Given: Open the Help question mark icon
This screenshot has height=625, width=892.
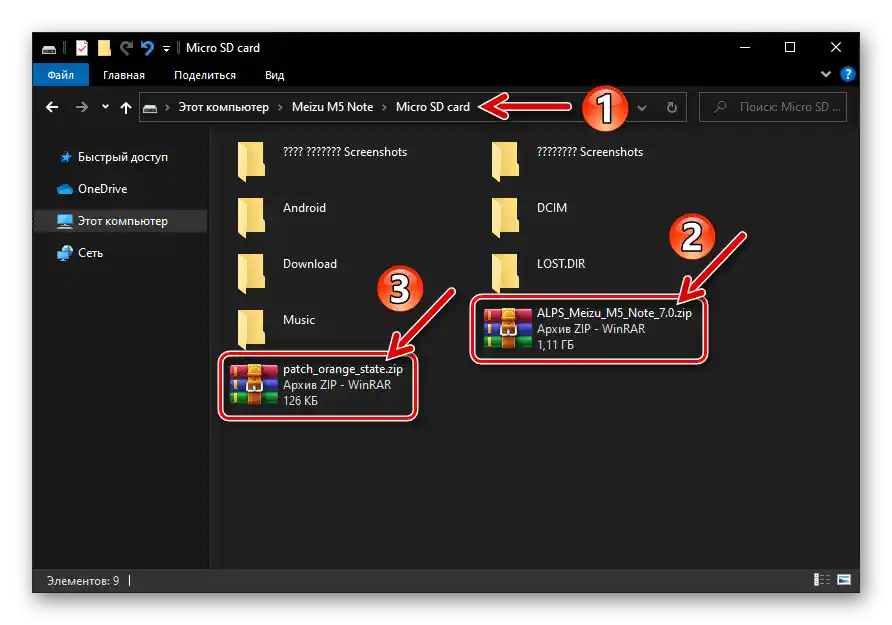Looking at the screenshot, I should coord(848,74).
